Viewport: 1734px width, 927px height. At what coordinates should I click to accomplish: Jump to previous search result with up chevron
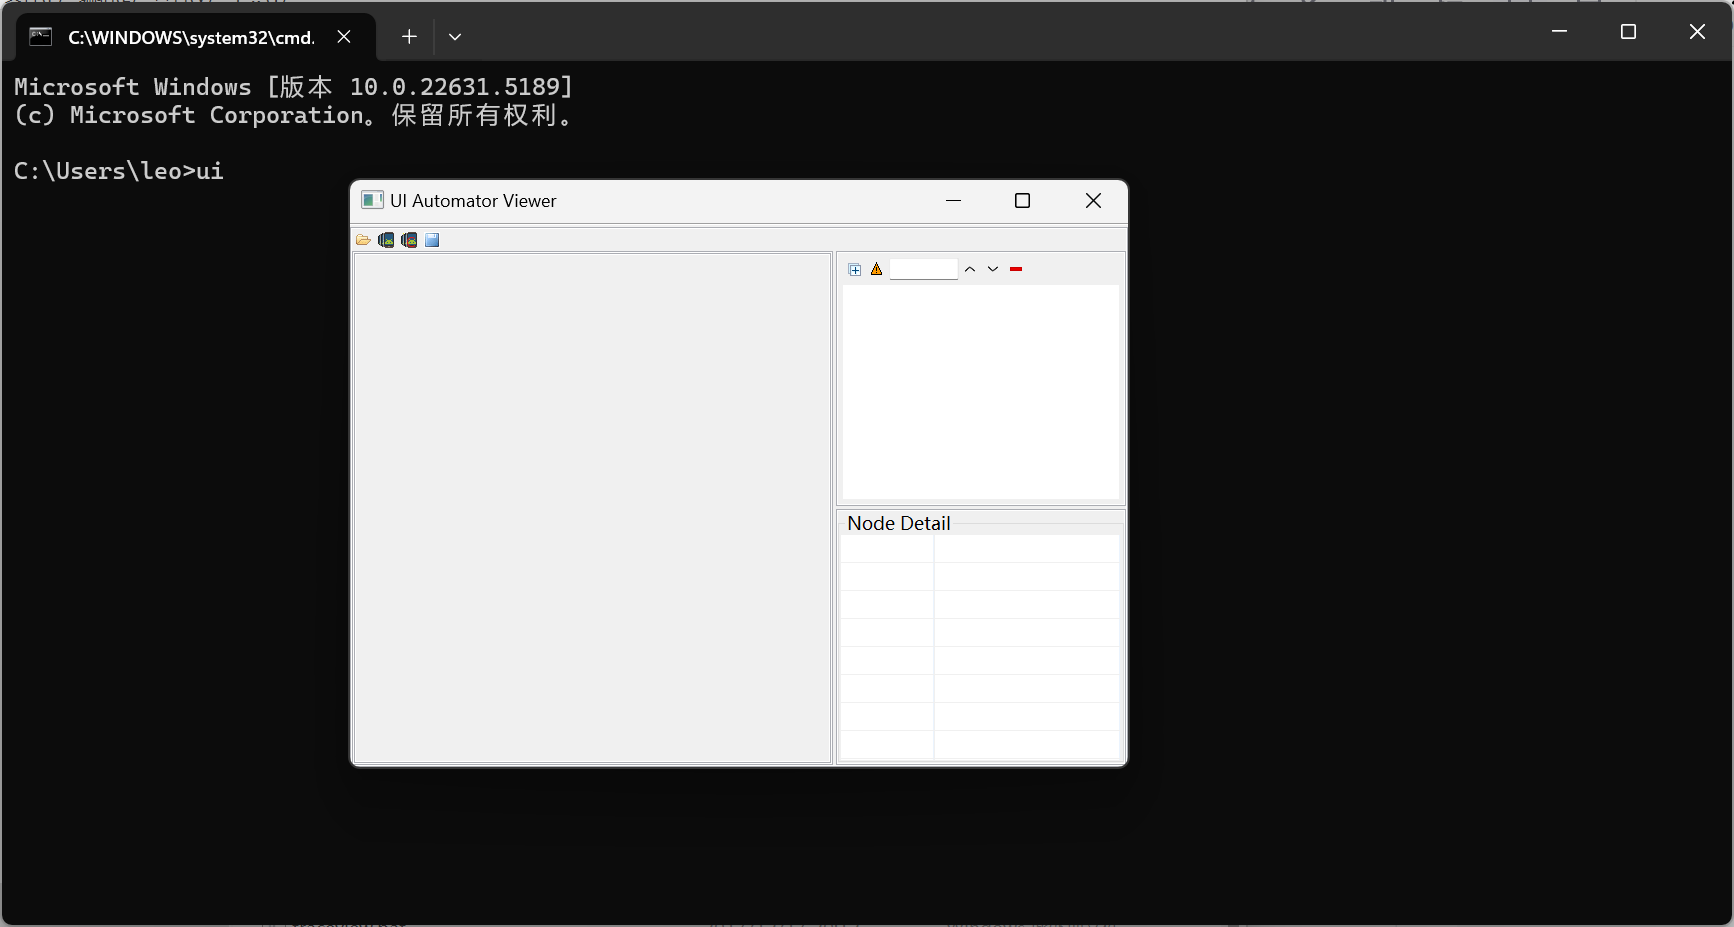[x=969, y=269]
